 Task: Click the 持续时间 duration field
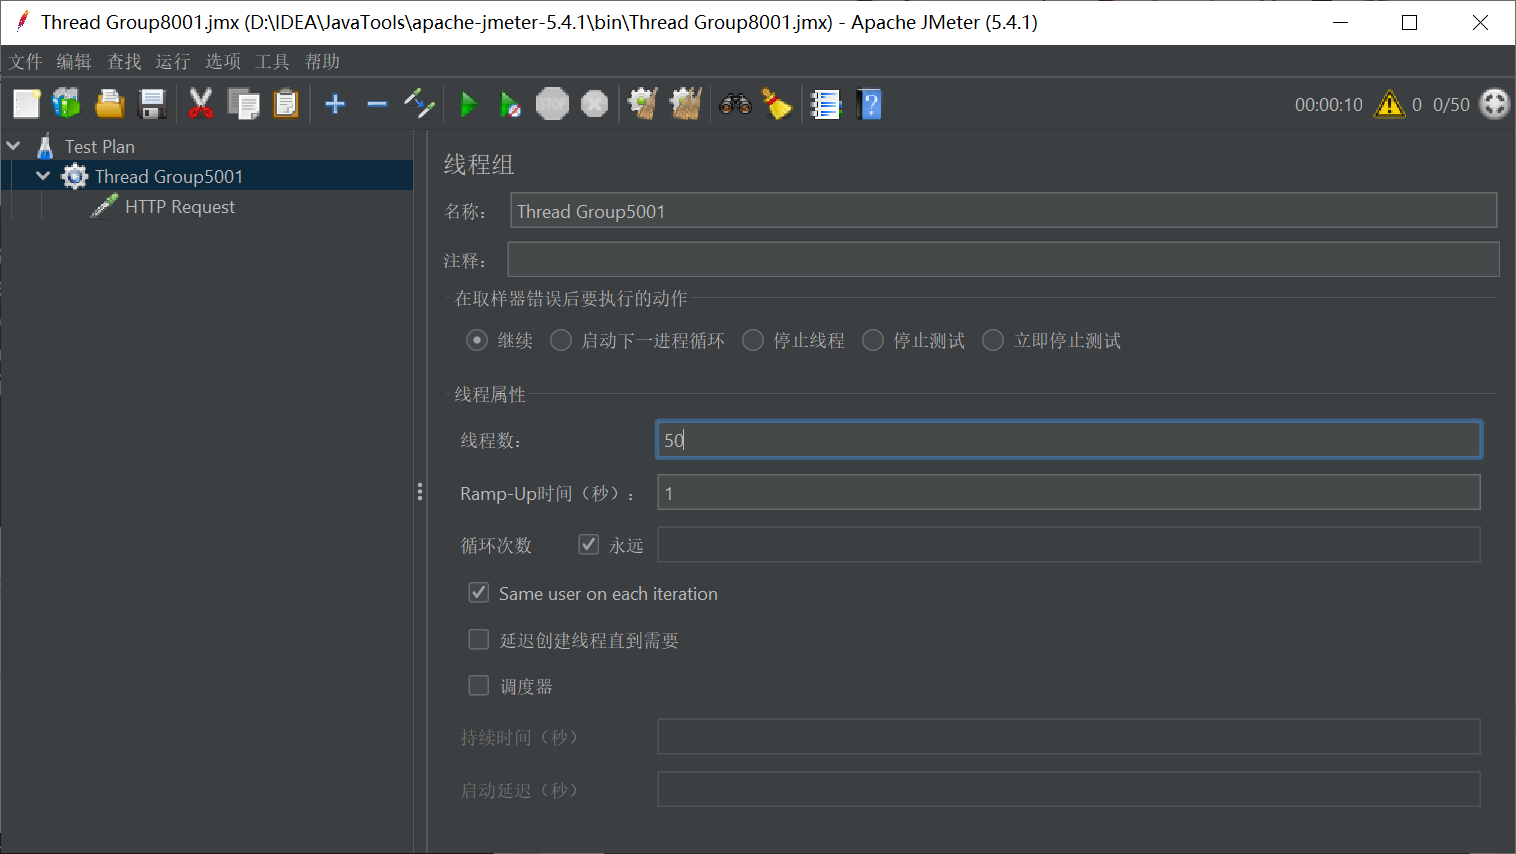1068,737
